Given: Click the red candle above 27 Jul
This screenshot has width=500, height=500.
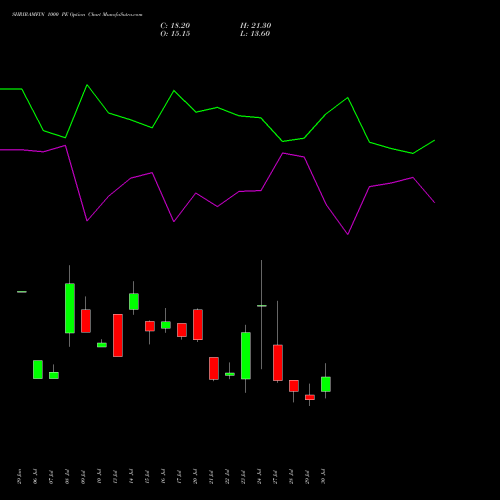Looking at the screenshot, I should click(278, 363).
